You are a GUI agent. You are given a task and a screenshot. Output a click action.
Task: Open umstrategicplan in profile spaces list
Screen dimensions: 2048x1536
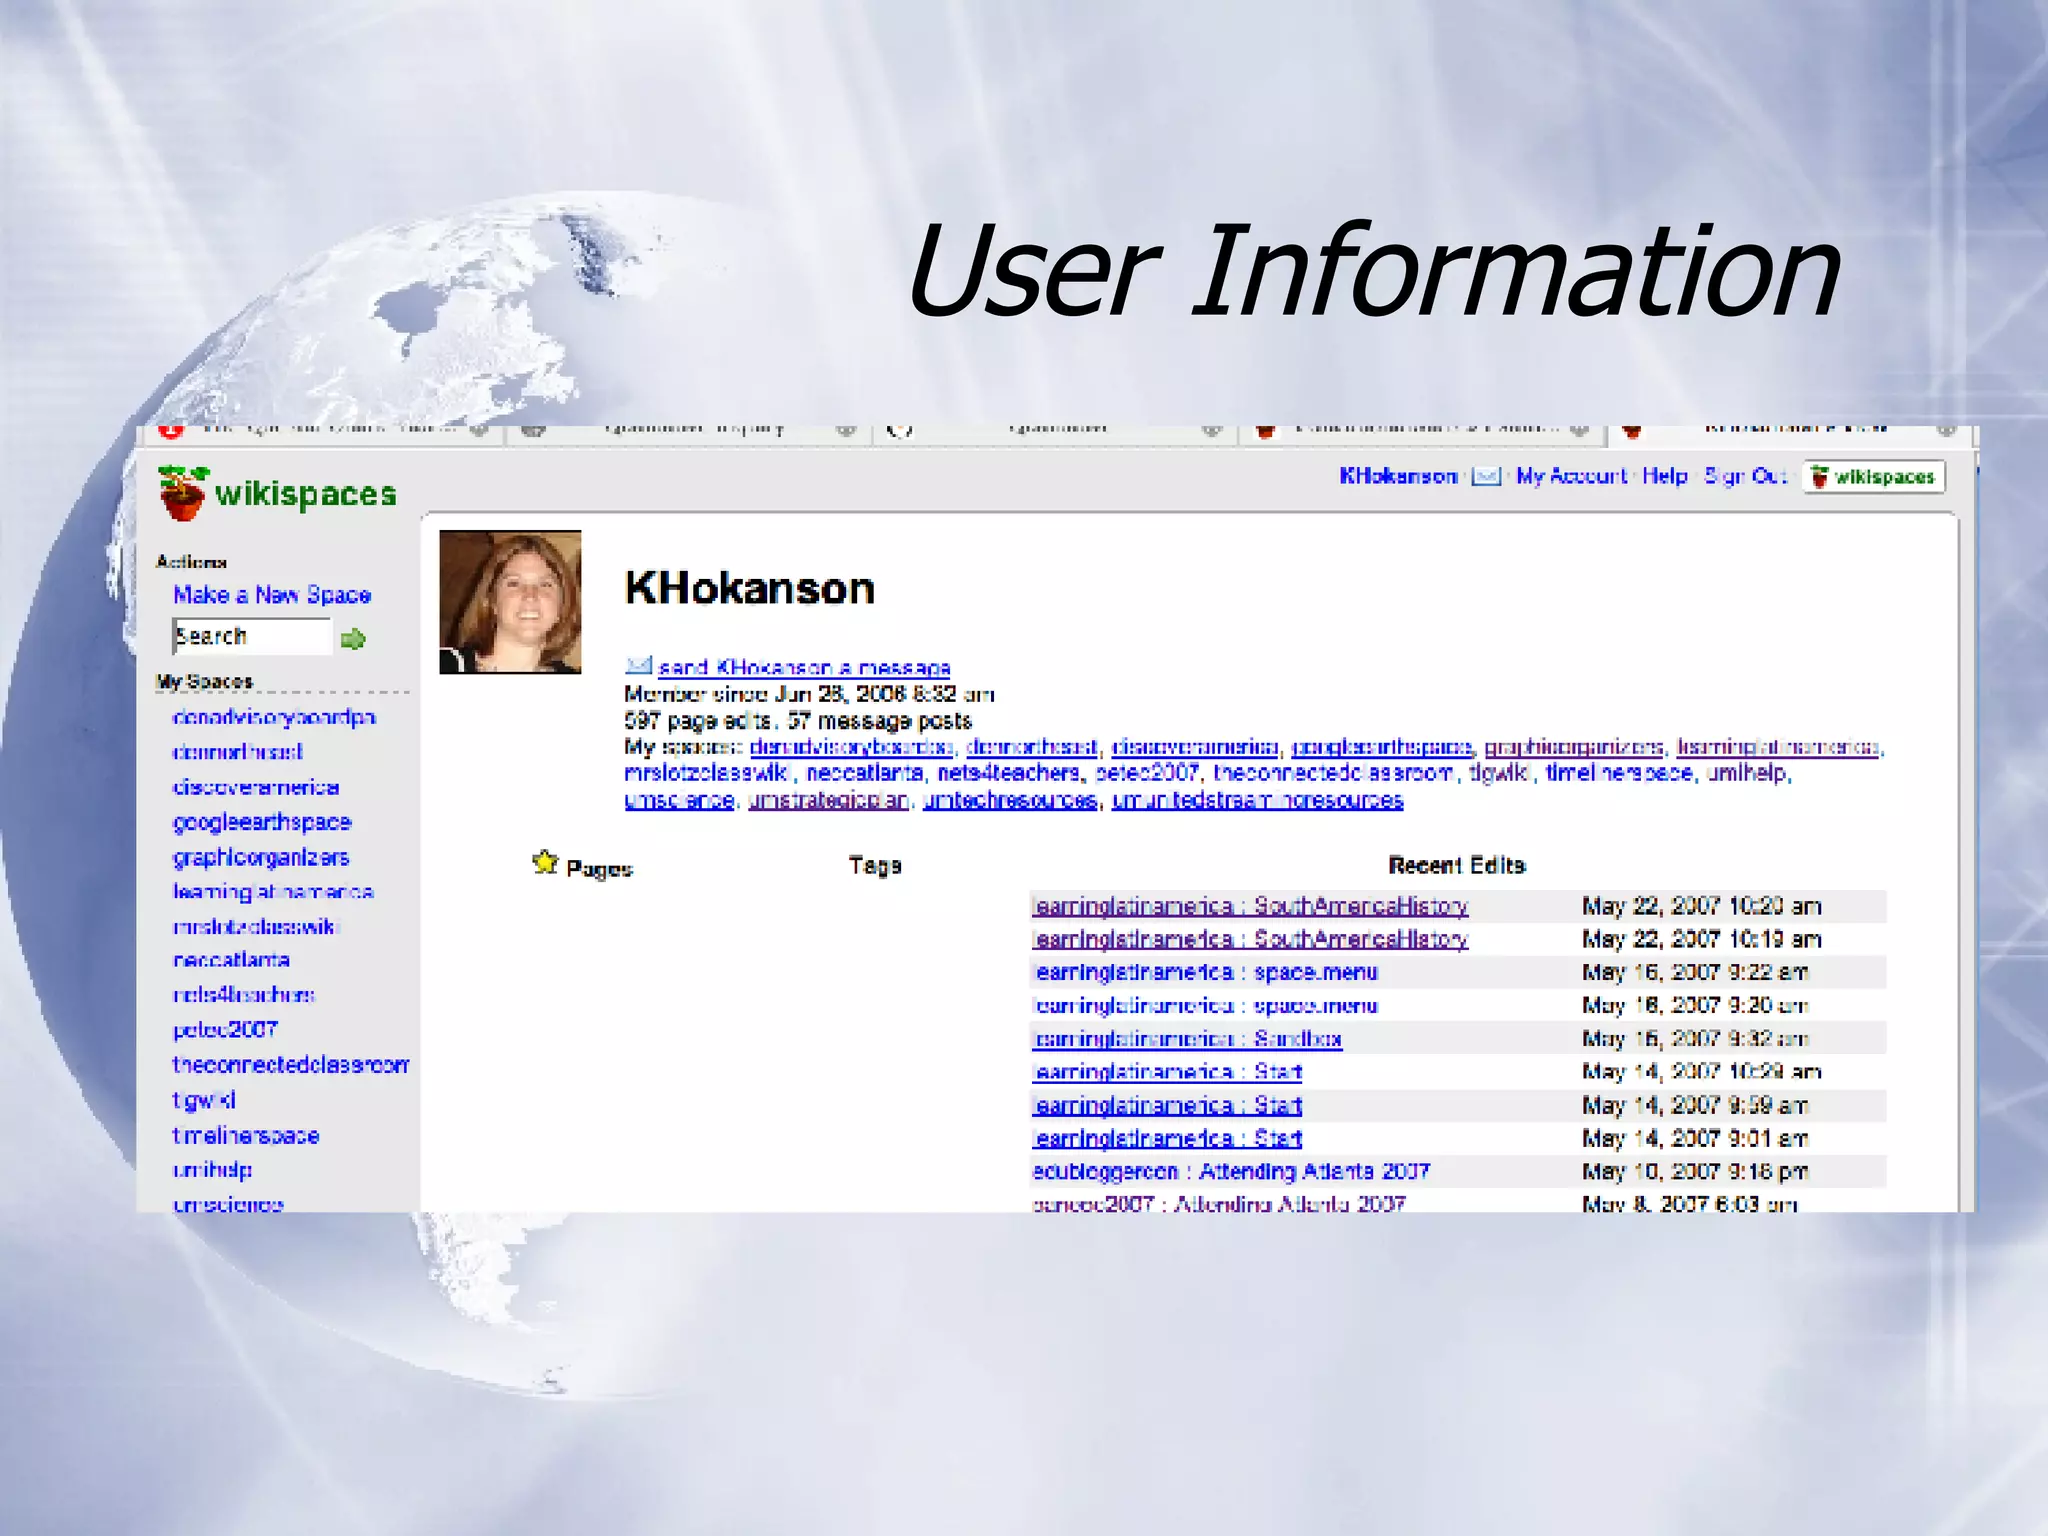828,800
